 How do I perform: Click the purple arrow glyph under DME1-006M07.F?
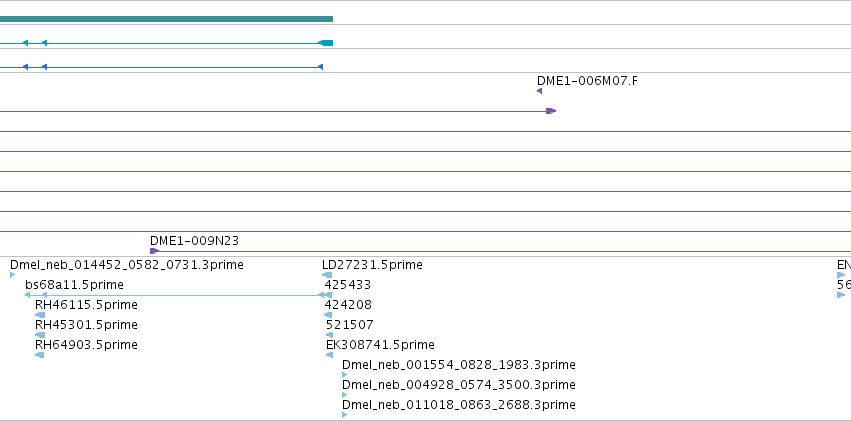click(x=539, y=91)
